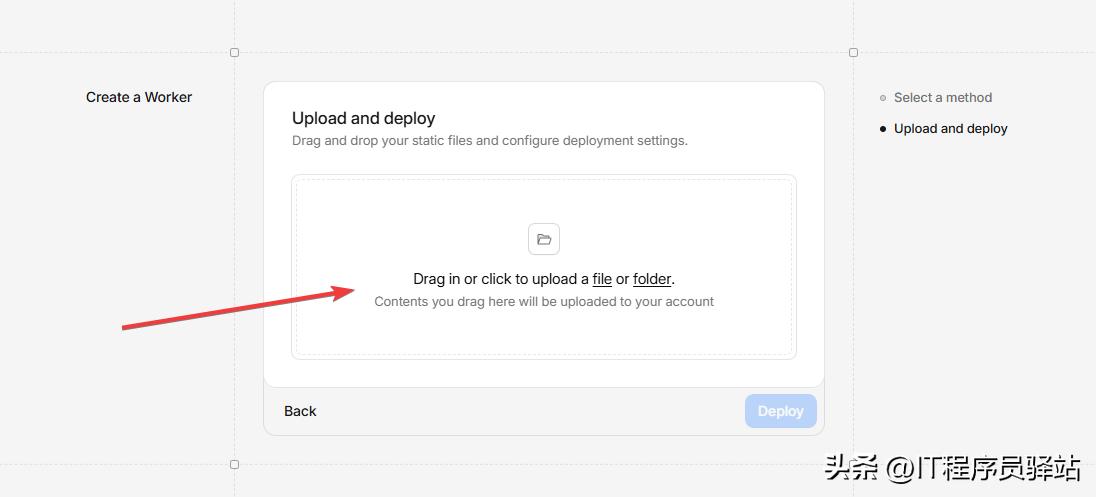This screenshot has width=1096, height=497.
Task: Click the 头条 @IT程序员驿站 watermark
Action: [952, 468]
